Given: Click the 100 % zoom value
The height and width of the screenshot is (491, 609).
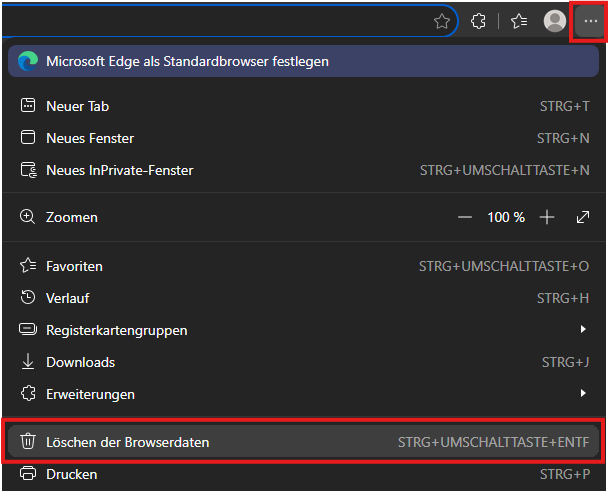Looking at the screenshot, I should coord(506,217).
